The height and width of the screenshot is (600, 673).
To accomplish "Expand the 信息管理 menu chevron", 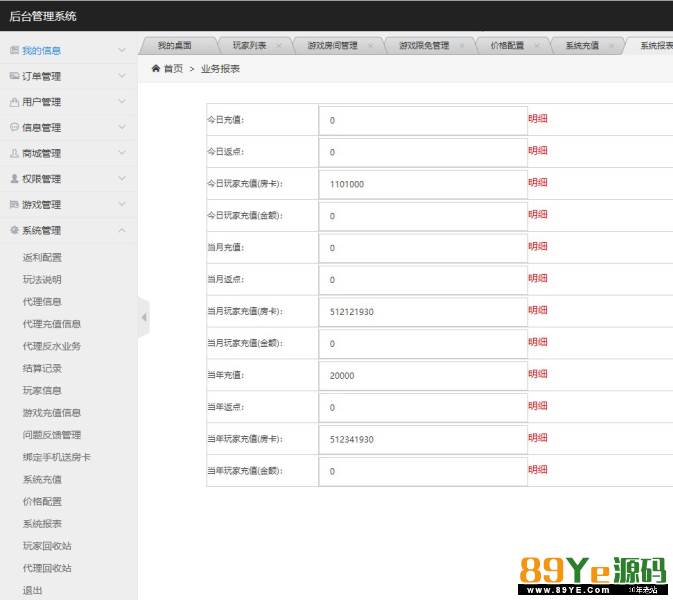I will 122,127.
